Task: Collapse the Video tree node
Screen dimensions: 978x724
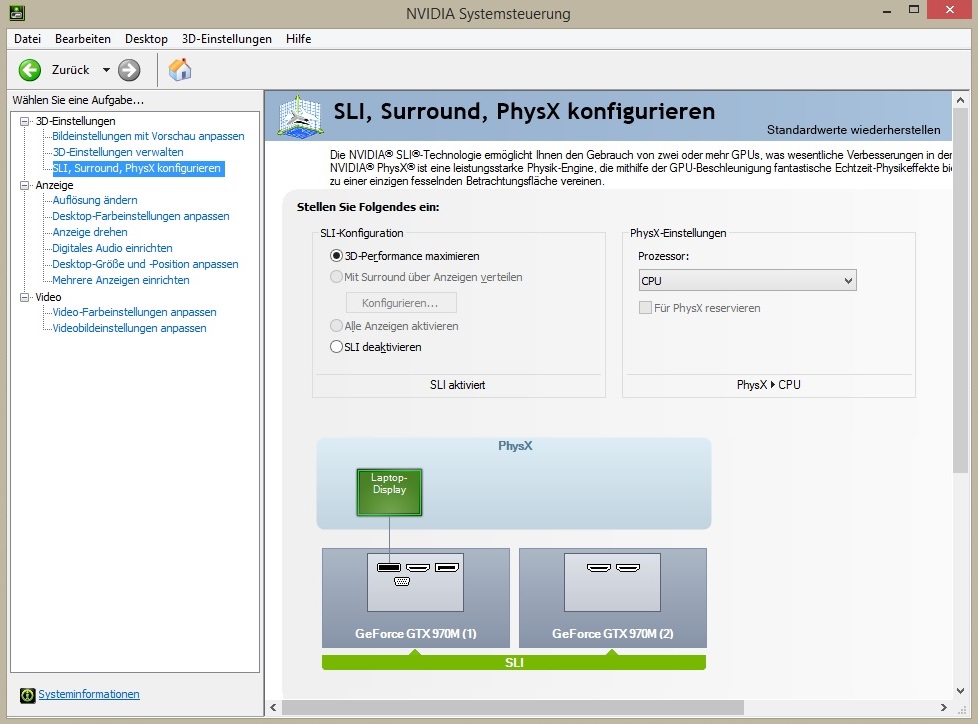Action: [24, 297]
